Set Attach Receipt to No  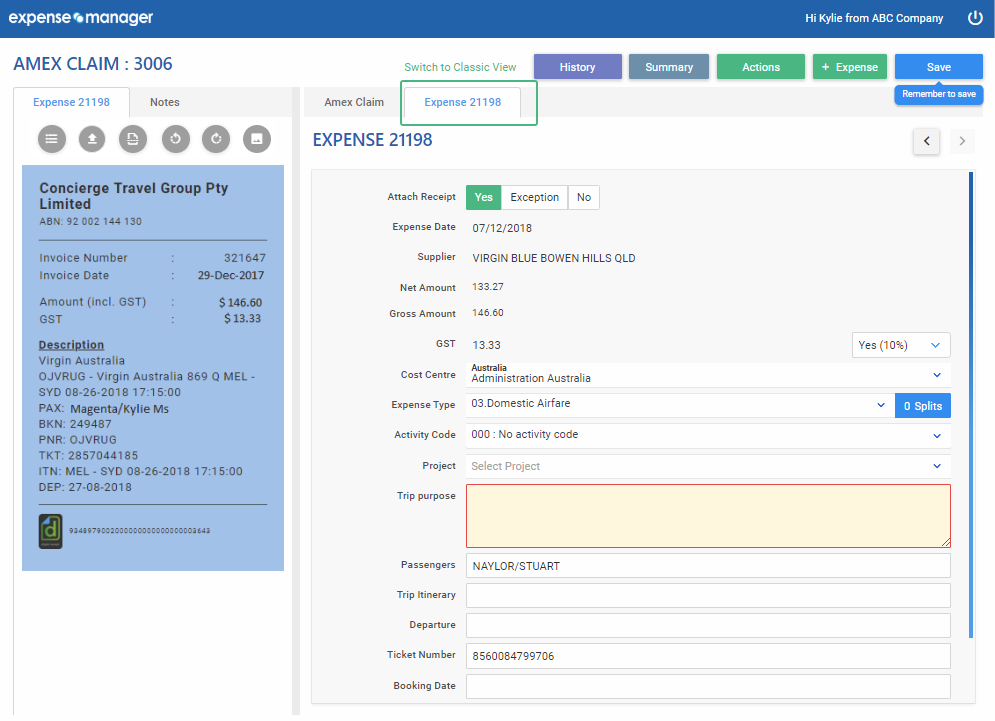click(584, 197)
